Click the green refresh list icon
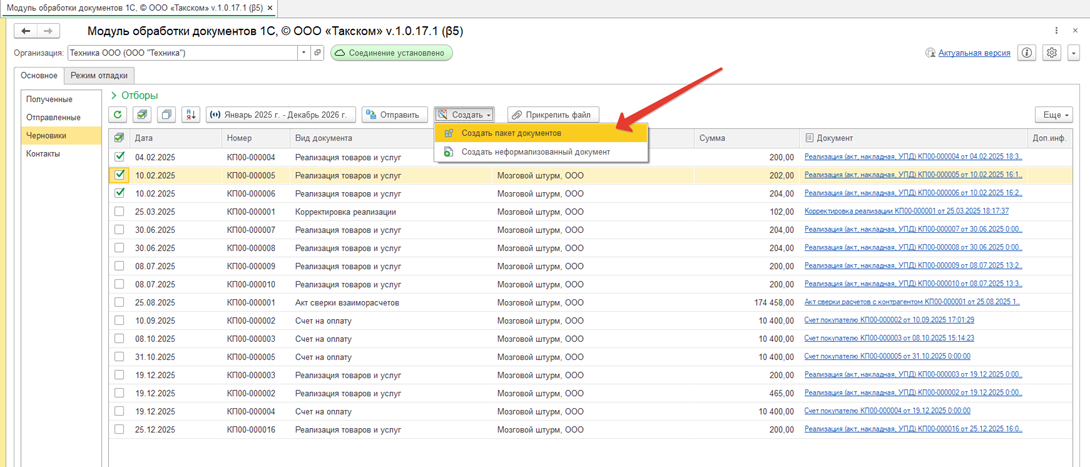 coord(118,115)
